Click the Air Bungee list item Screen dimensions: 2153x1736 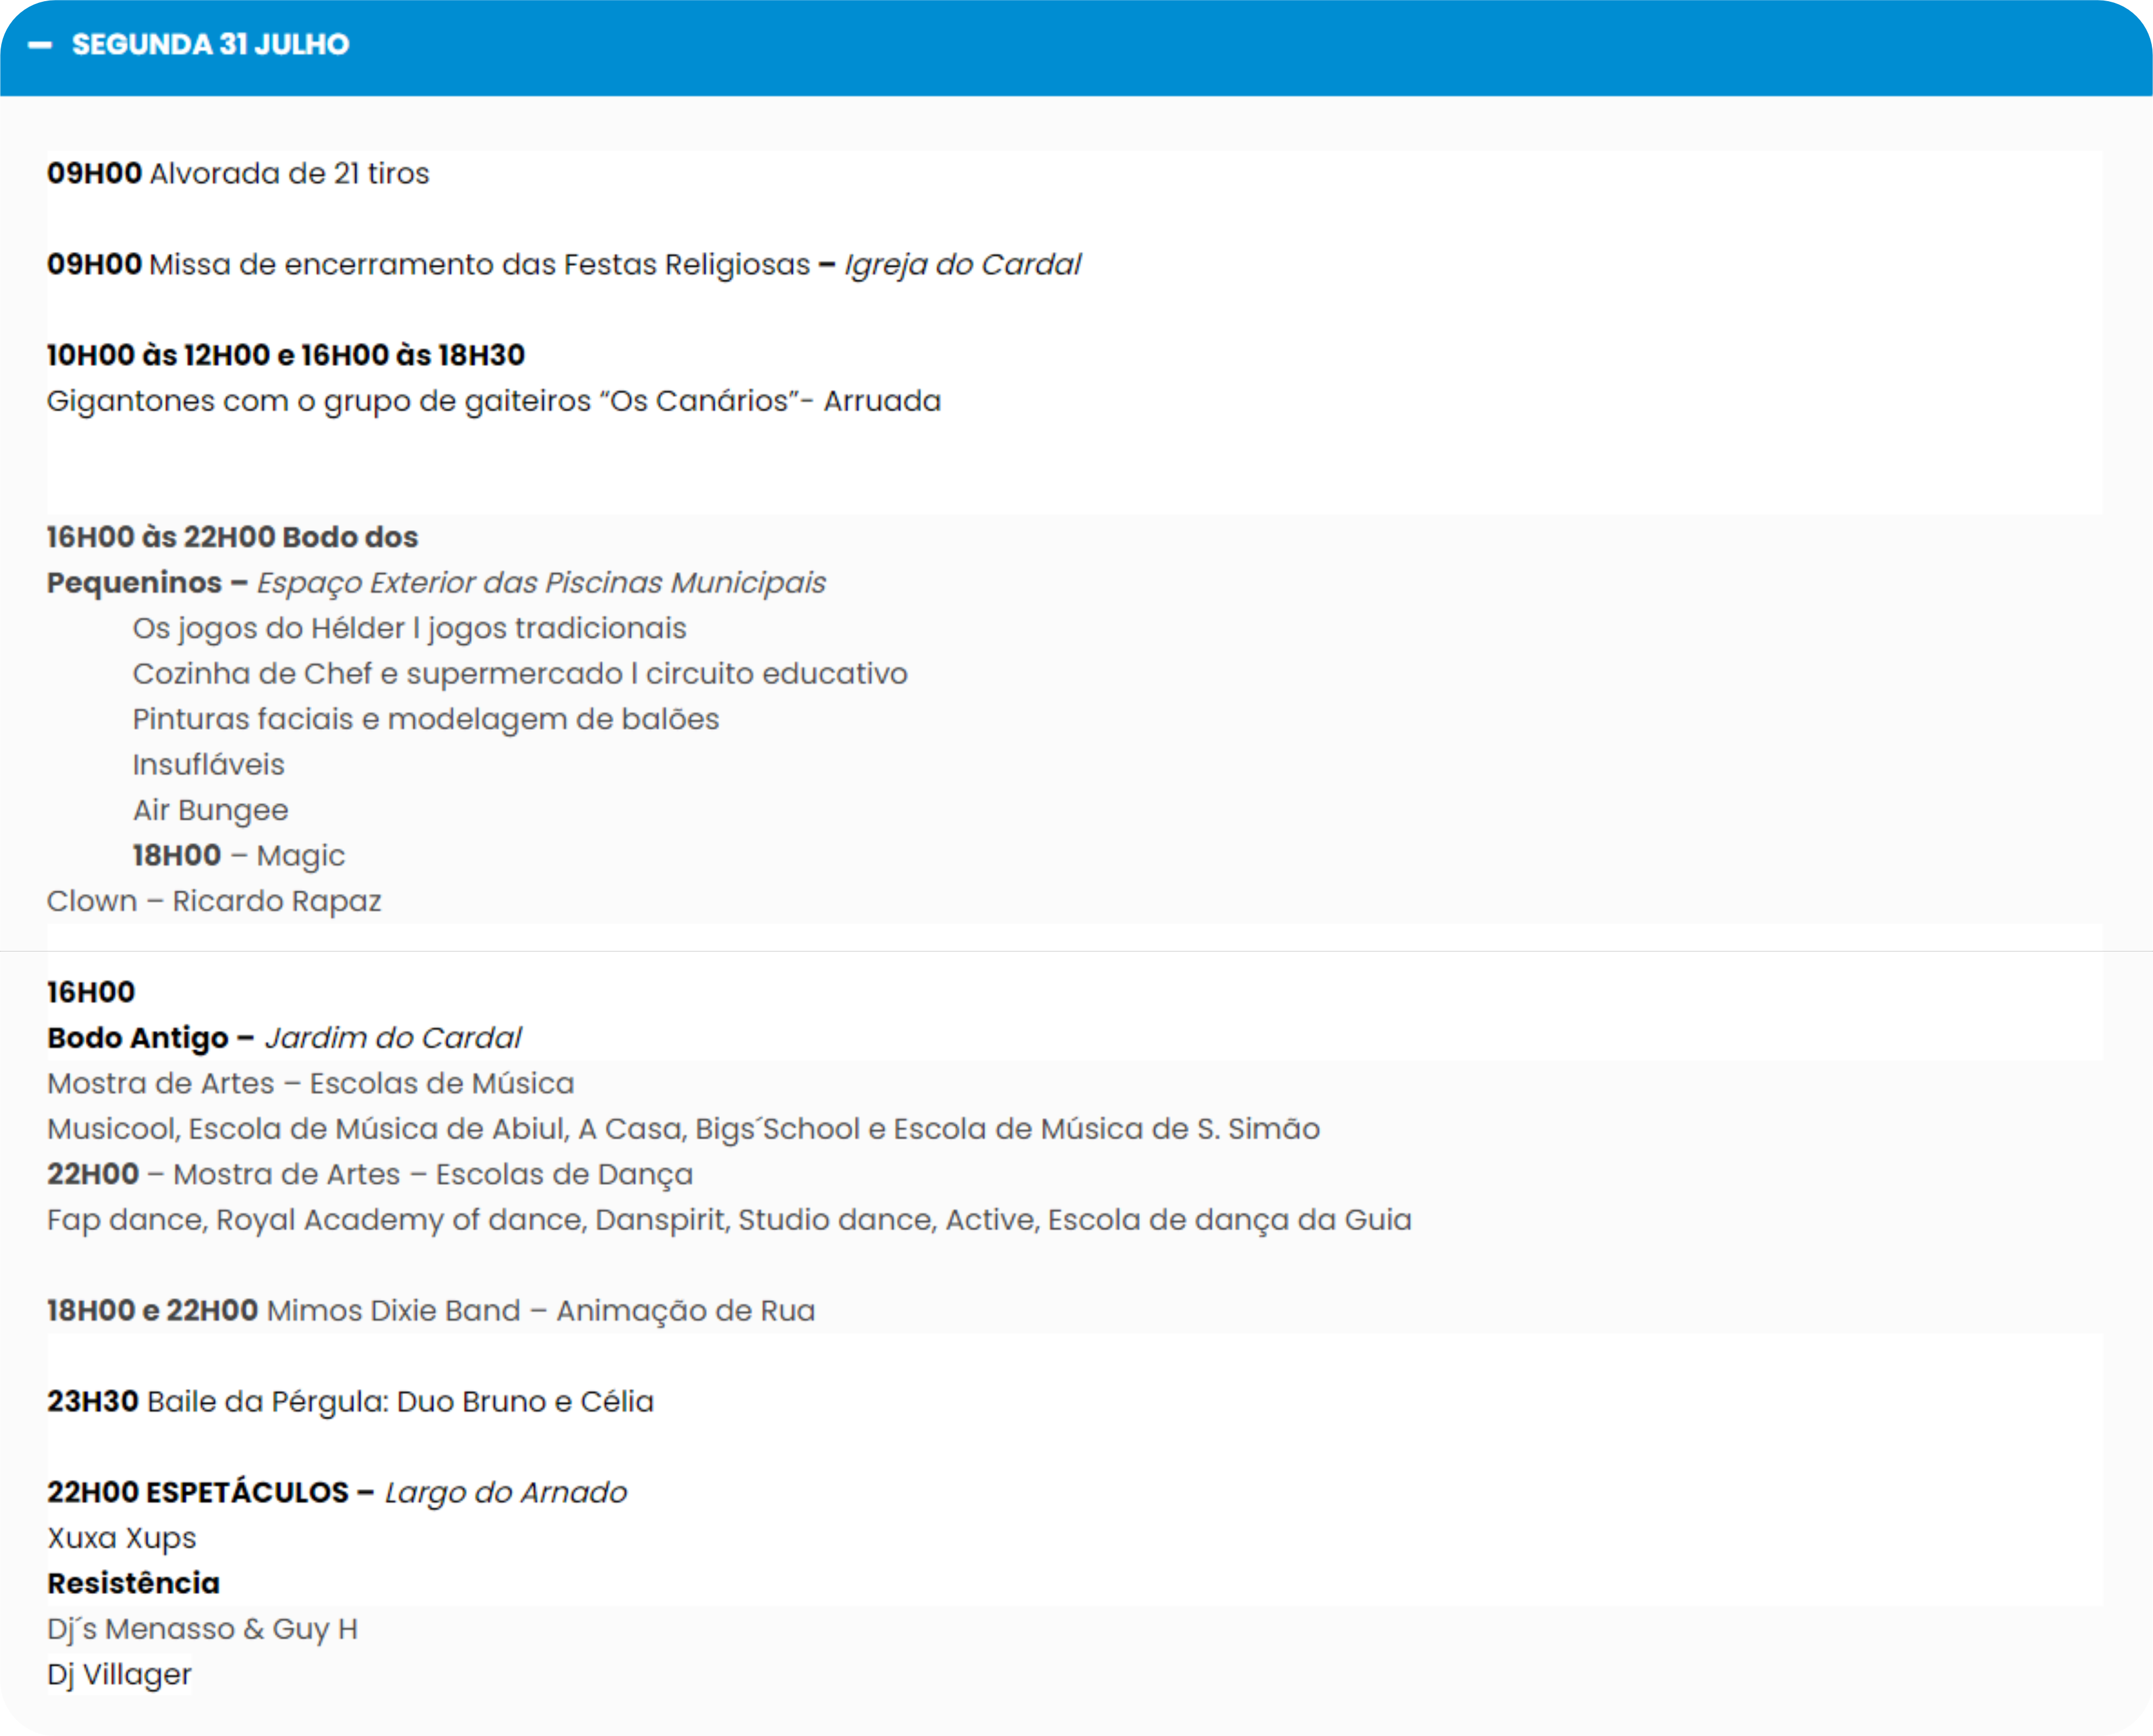pyautogui.click(x=210, y=811)
